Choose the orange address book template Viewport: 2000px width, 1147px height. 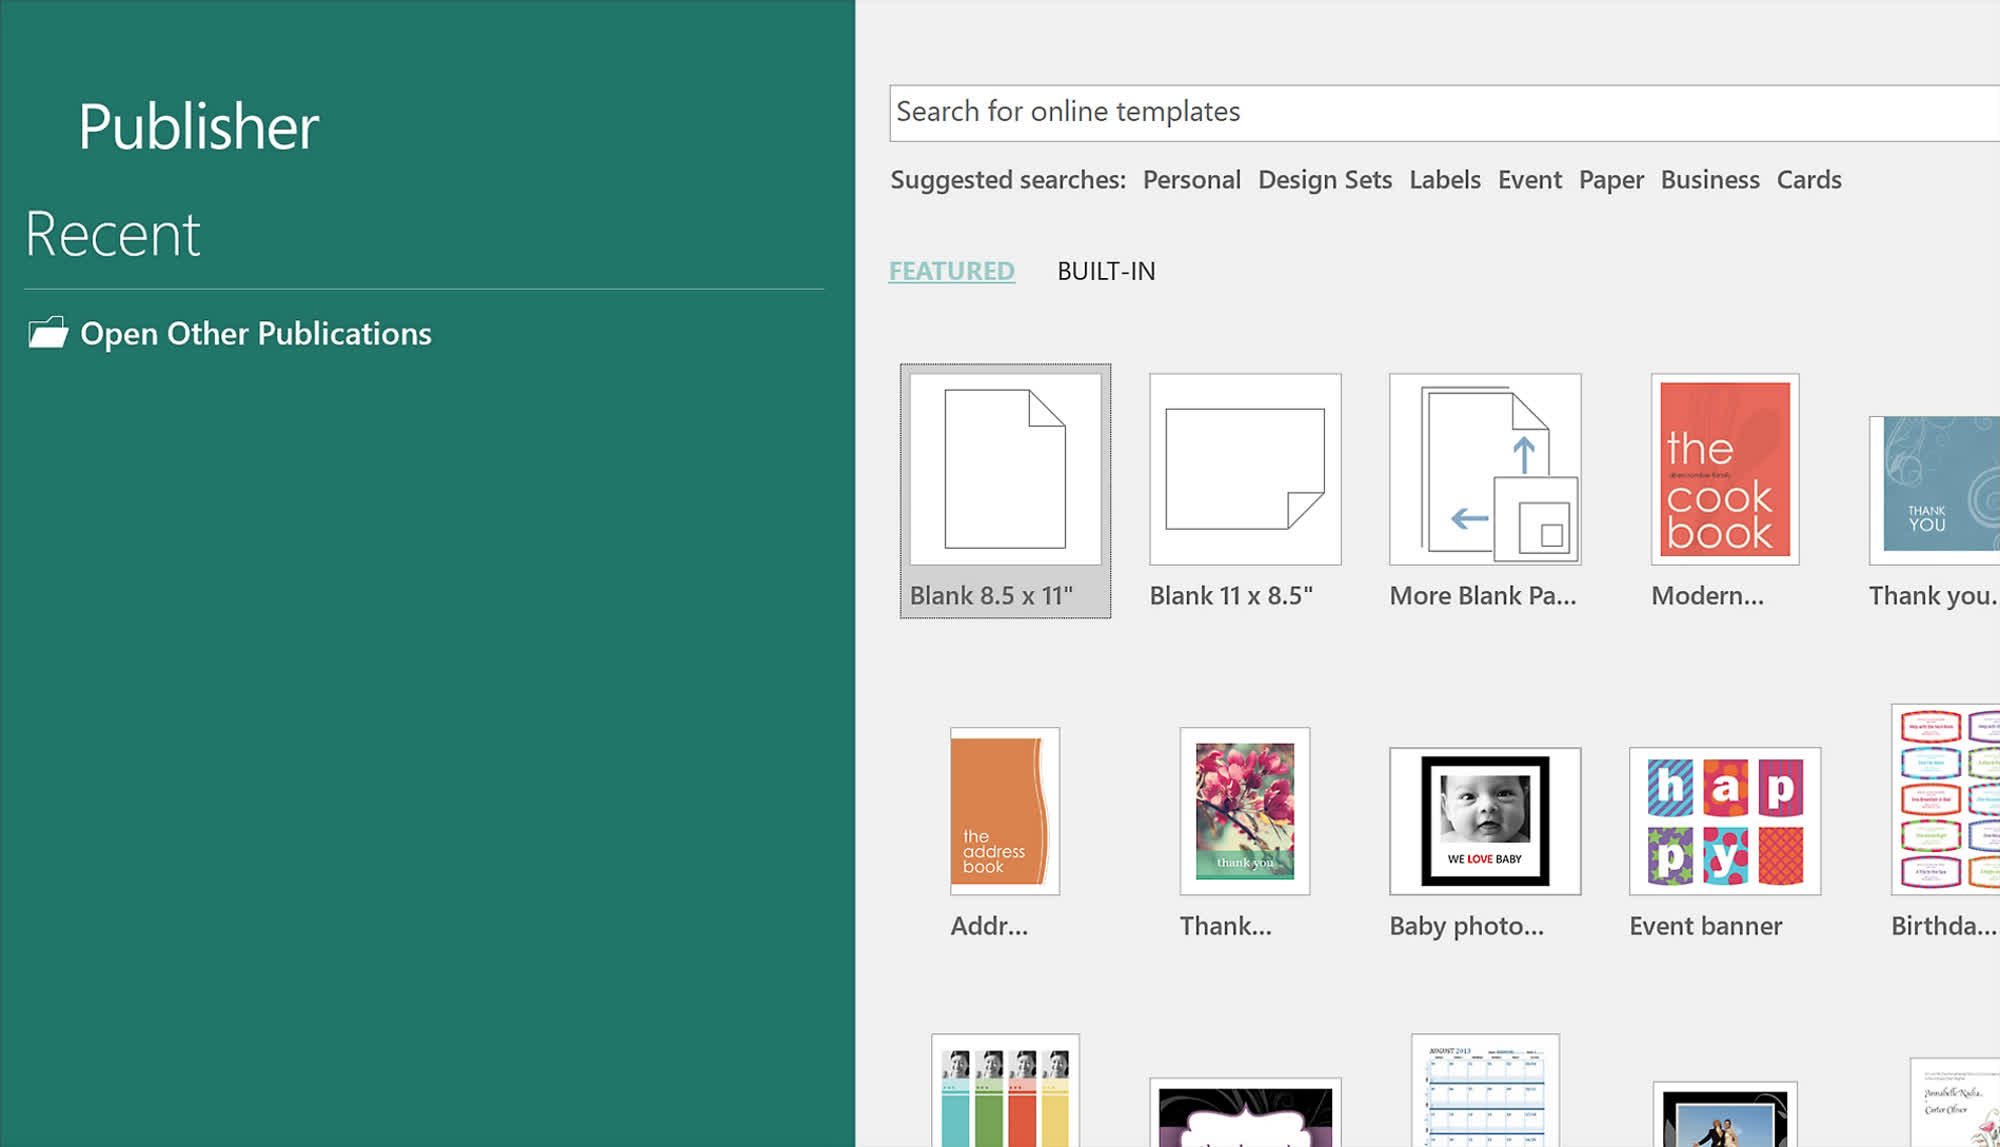[1004, 811]
